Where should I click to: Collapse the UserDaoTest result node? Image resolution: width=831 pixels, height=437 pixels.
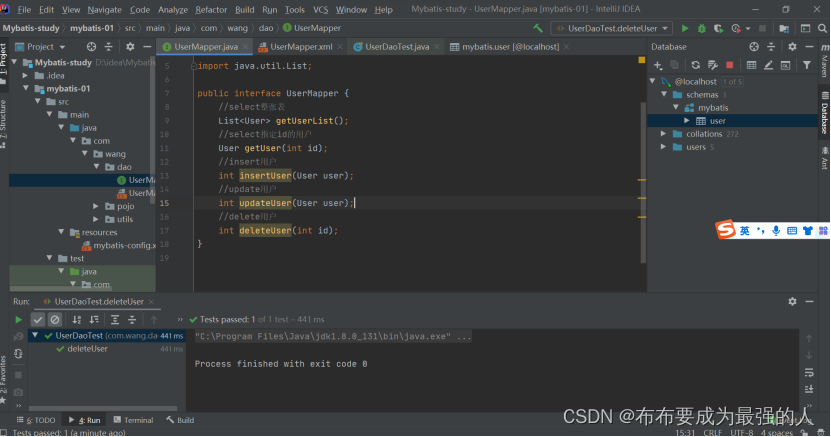pyautogui.click(x=35, y=335)
